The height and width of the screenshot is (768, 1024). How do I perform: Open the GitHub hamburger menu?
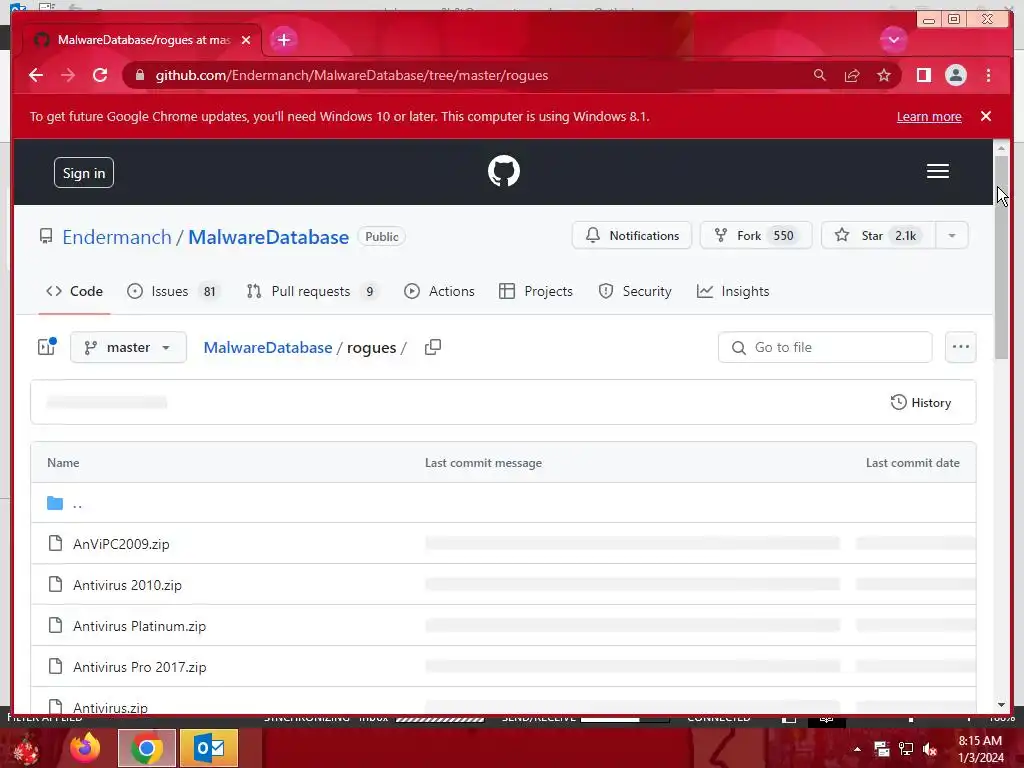point(937,171)
